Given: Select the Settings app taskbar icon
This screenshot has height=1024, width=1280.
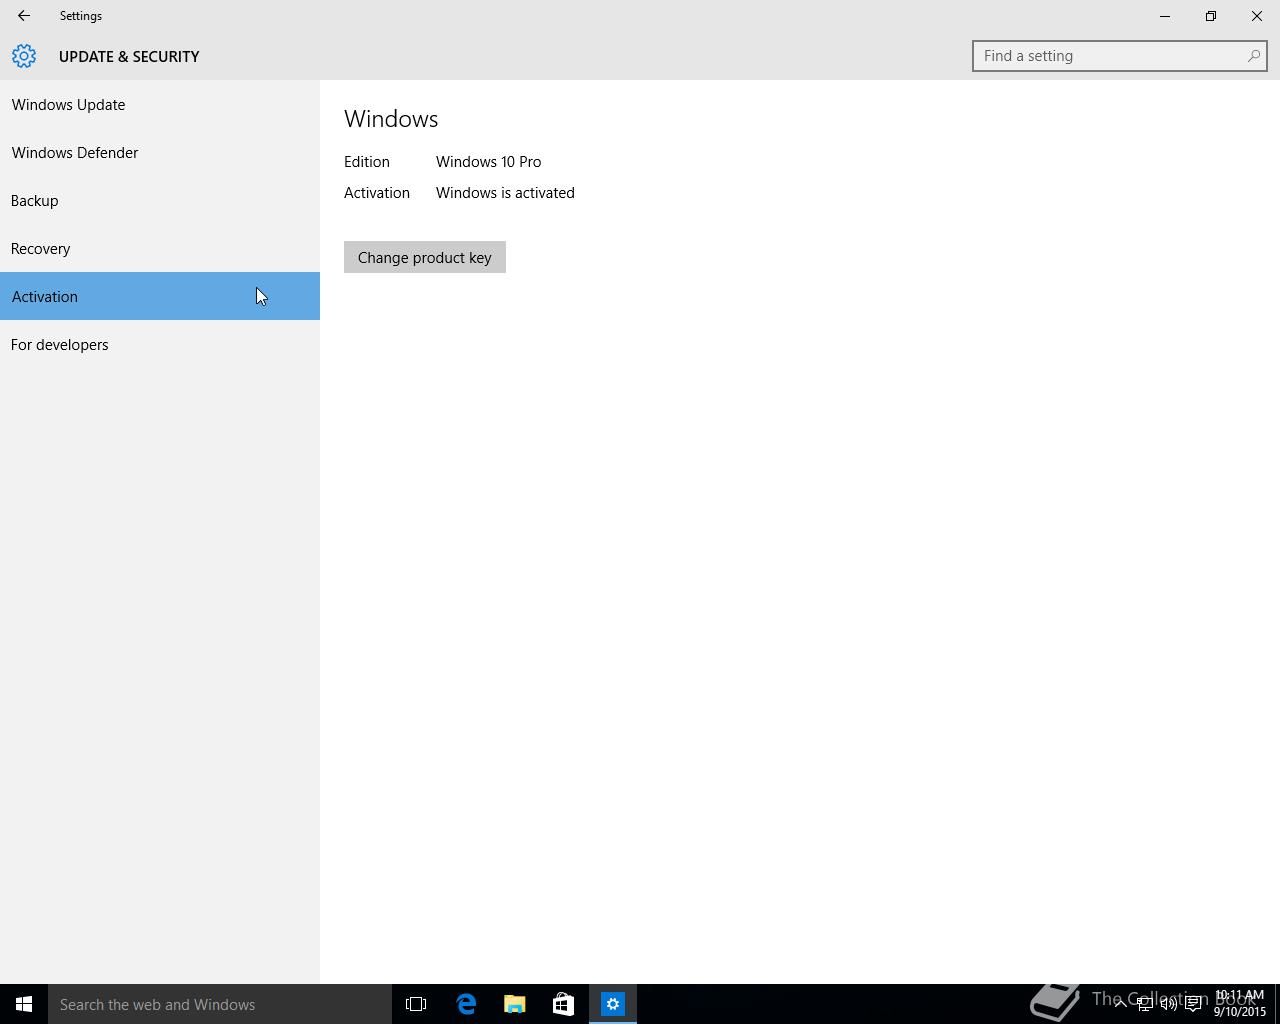Looking at the screenshot, I should pyautogui.click(x=613, y=1004).
